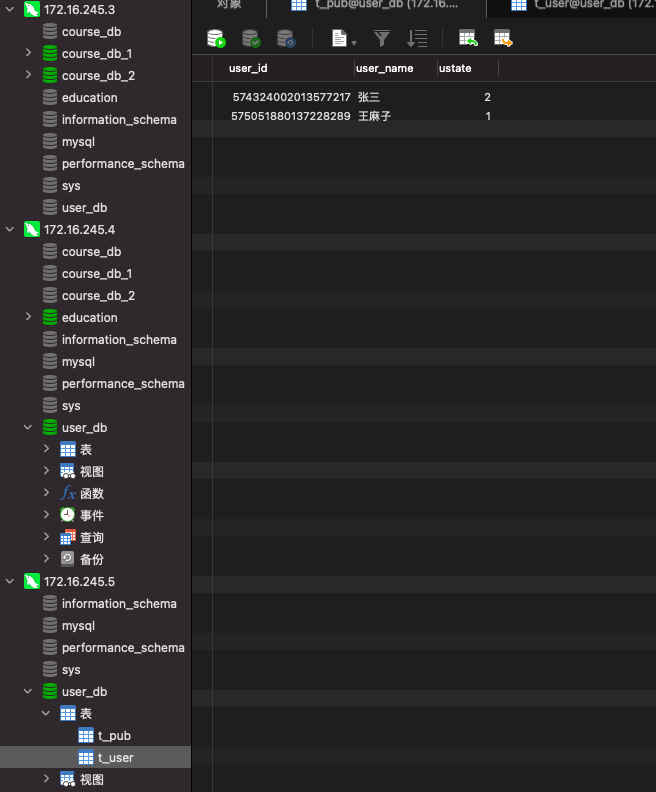Click the Export table data icon

tap(503, 38)
